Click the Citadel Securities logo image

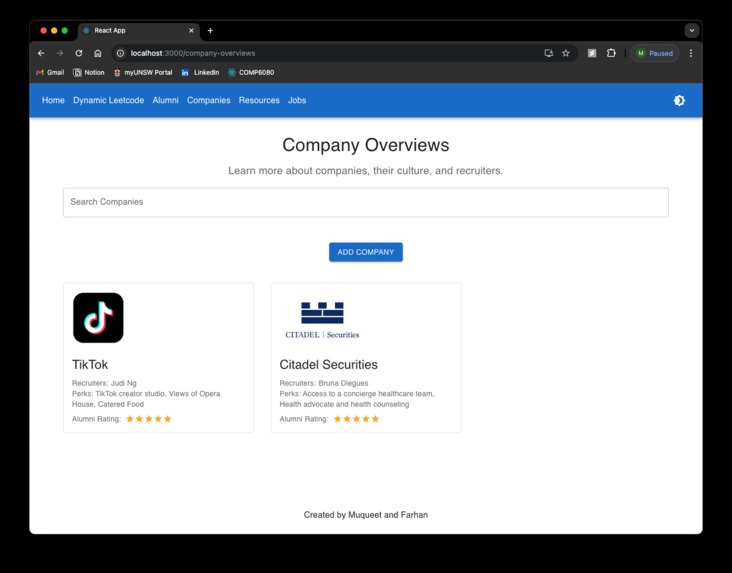click(322, 320)
